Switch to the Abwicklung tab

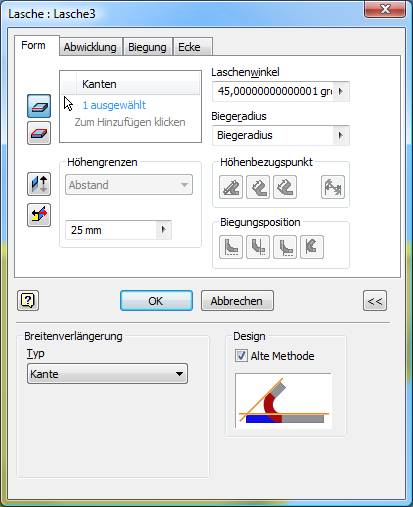coord(90,47)
